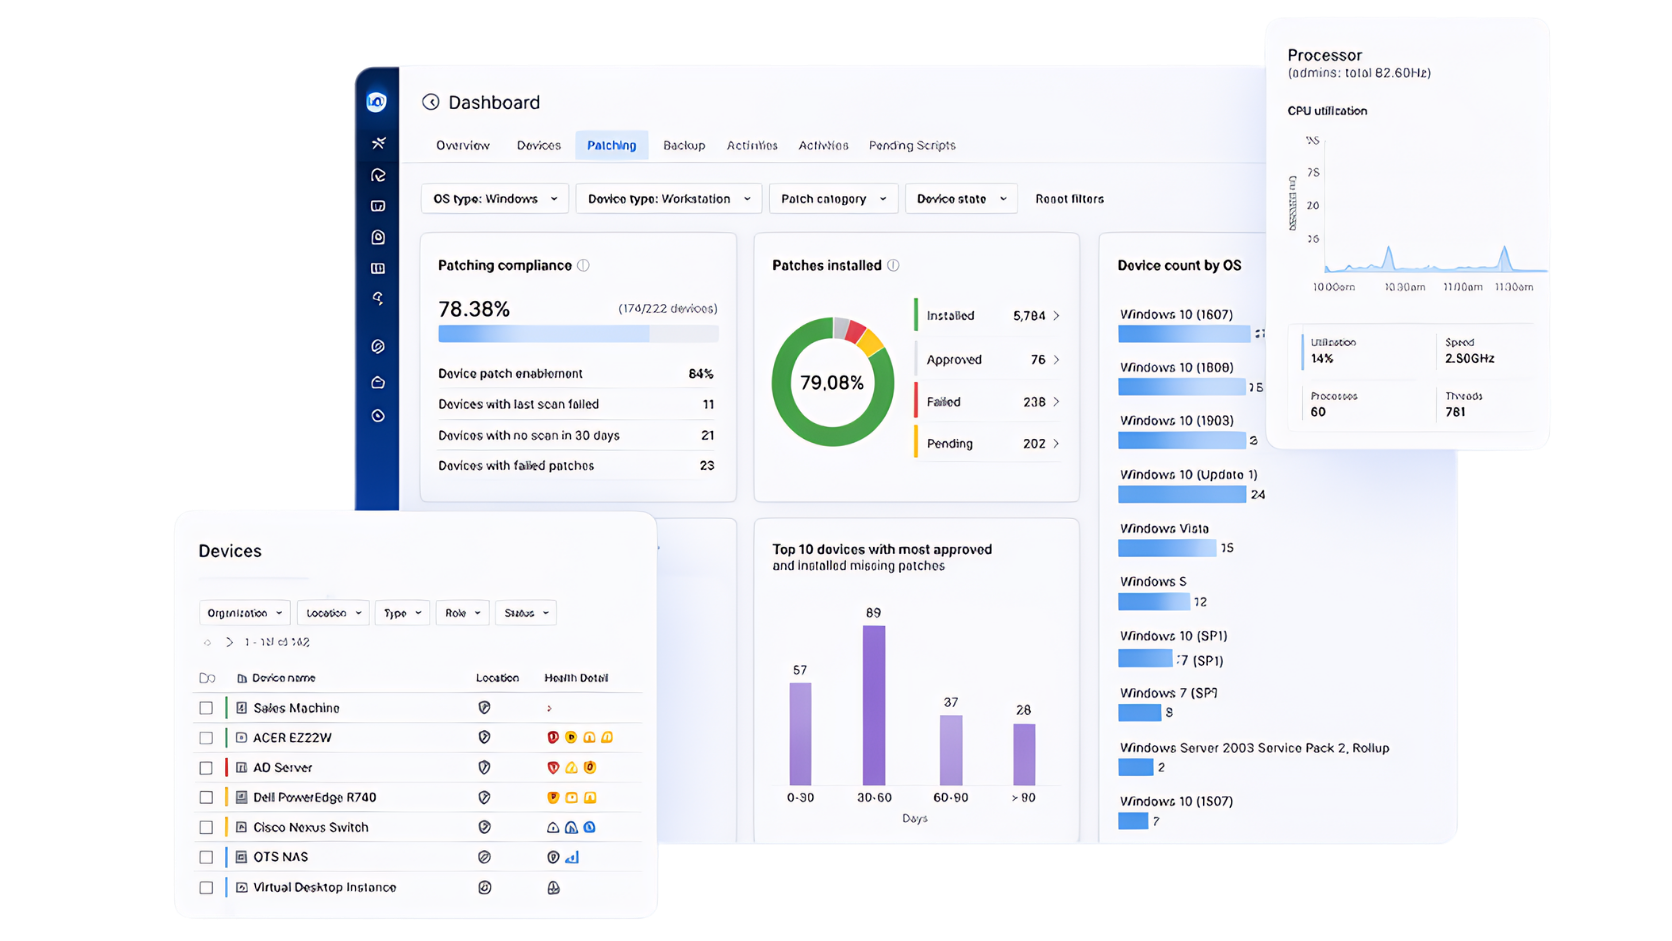The image size is (1672, 941).
Task: Open the Organization filter dropdown
Action: point(245,613)
